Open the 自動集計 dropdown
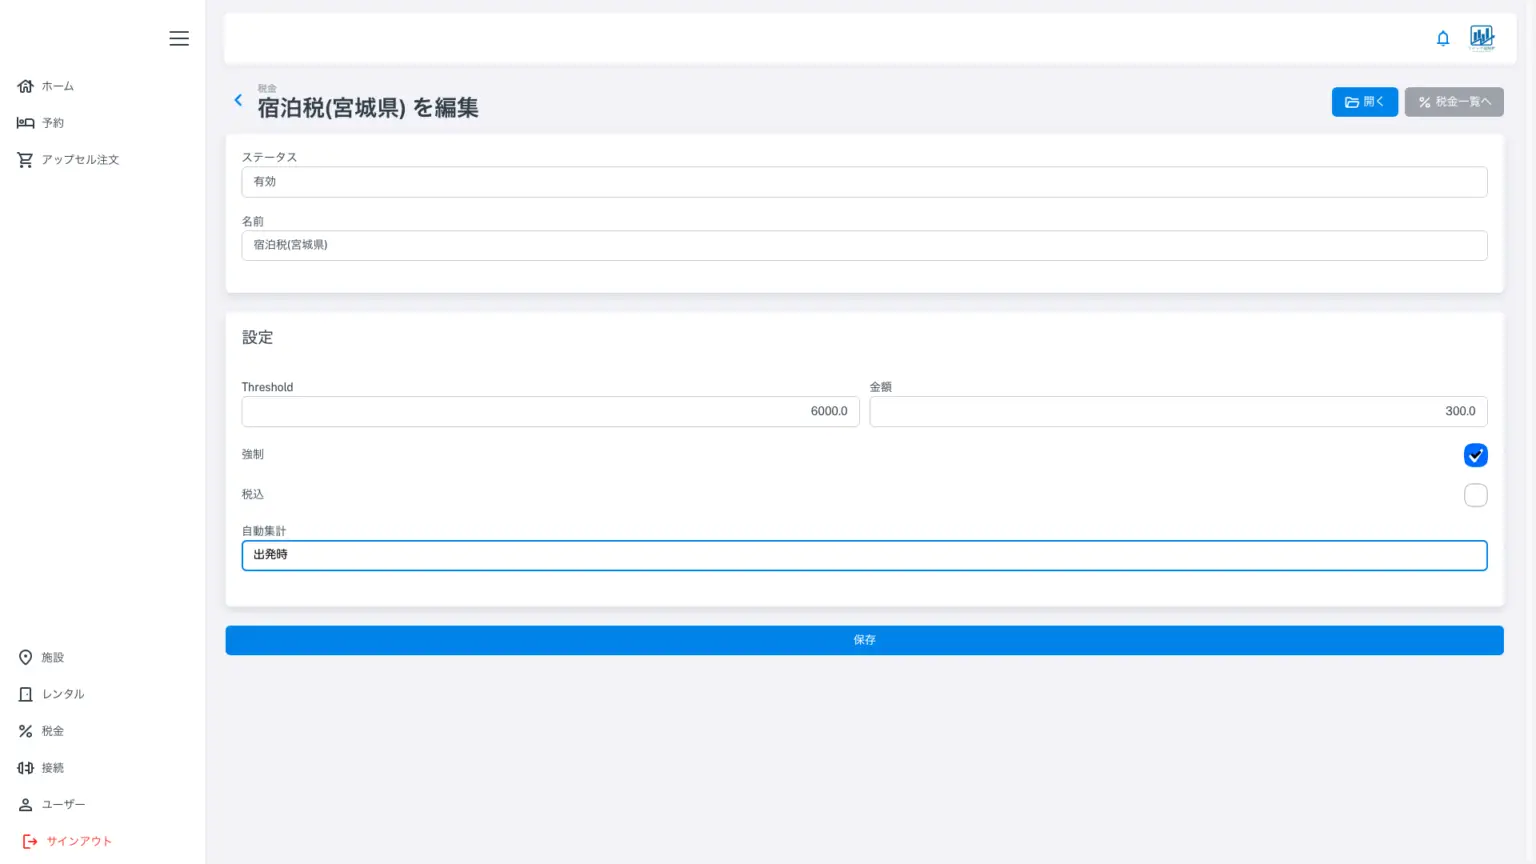The height and width of the screenshot is (864, 1536). coord(864,555)
